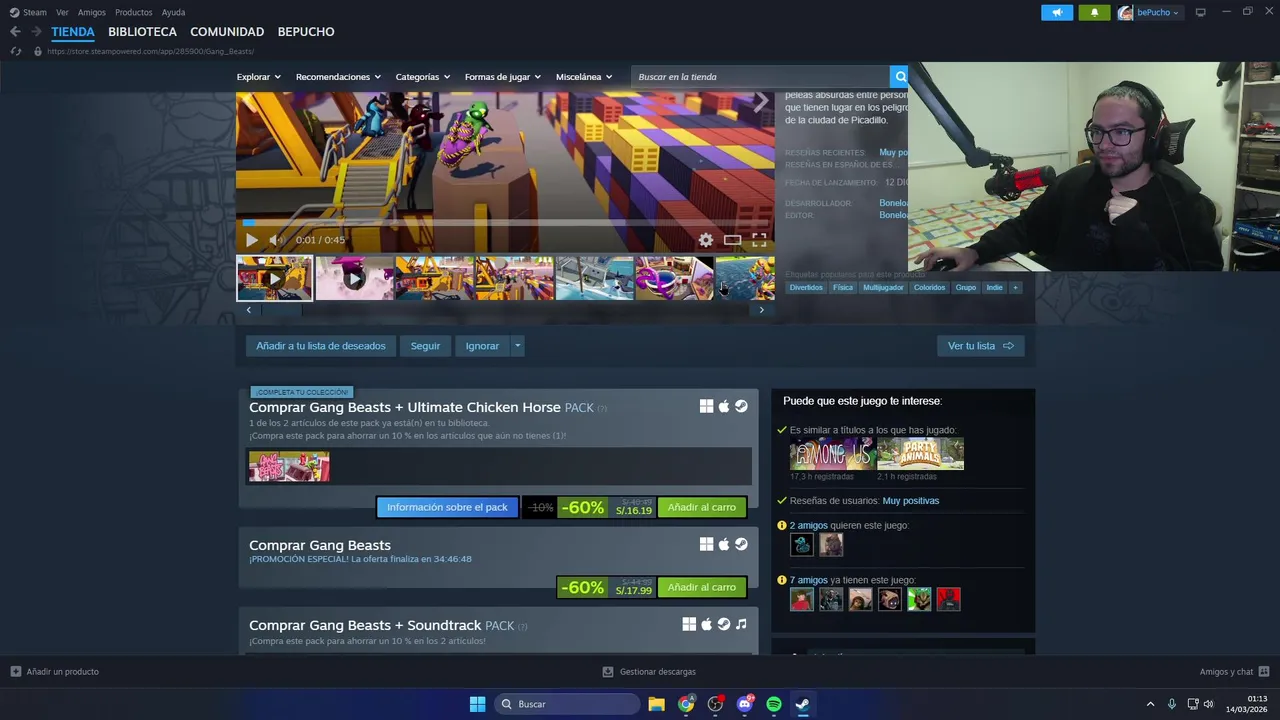Click the Divertidos tag
The width and height of the screenshot is (1280, 720).
point(806,288)
